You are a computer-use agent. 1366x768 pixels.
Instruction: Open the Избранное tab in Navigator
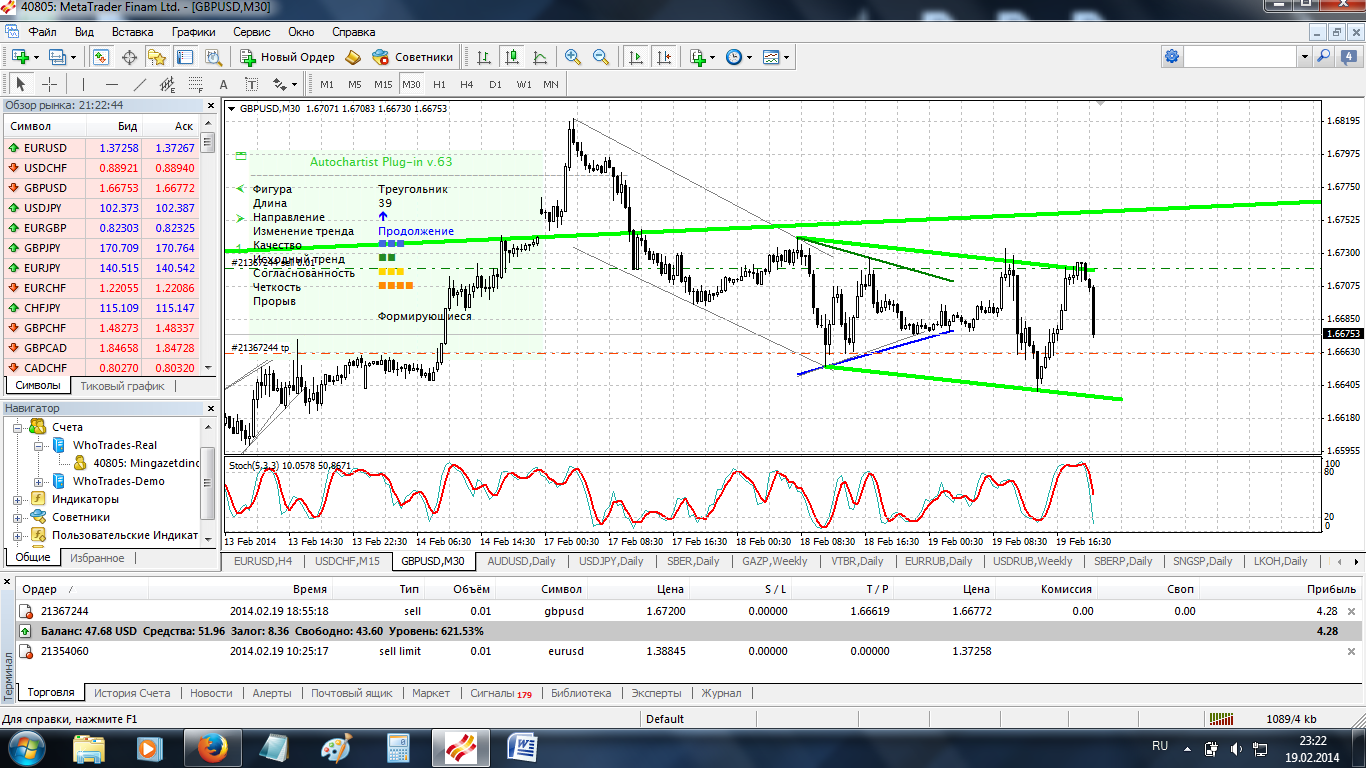click(97, 558)
